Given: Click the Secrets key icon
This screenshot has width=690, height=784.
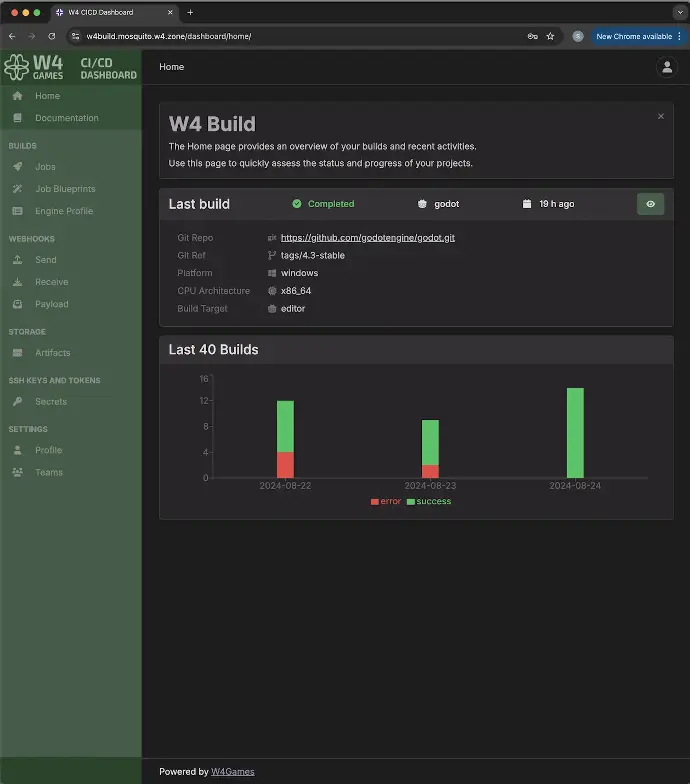Looking at the screenshot, I should [18, 401].
